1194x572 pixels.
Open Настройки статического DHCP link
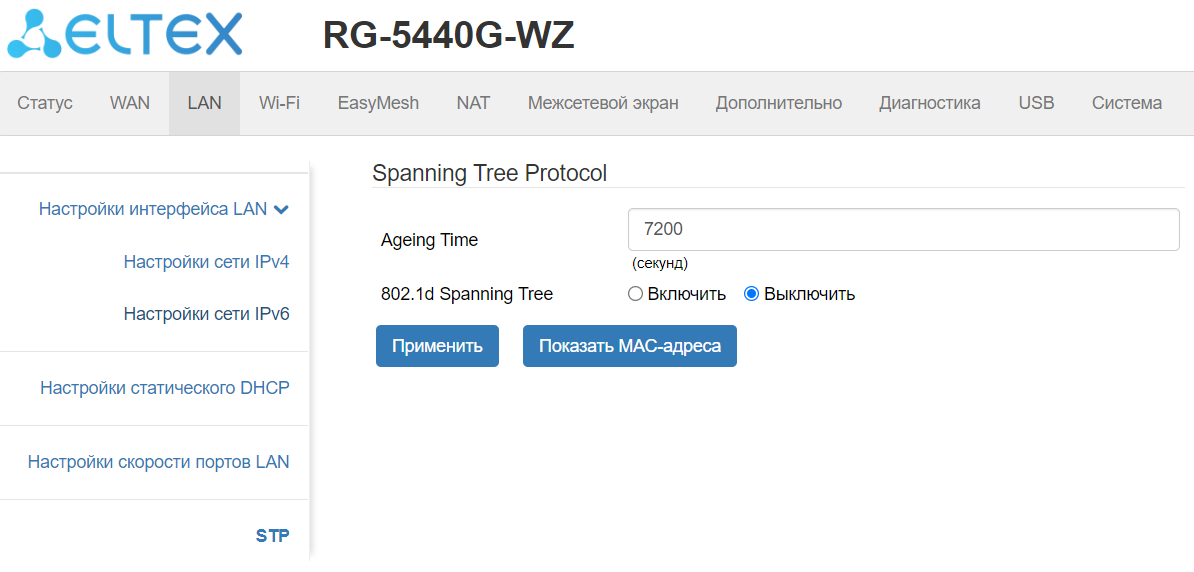[x=165, y=388]
